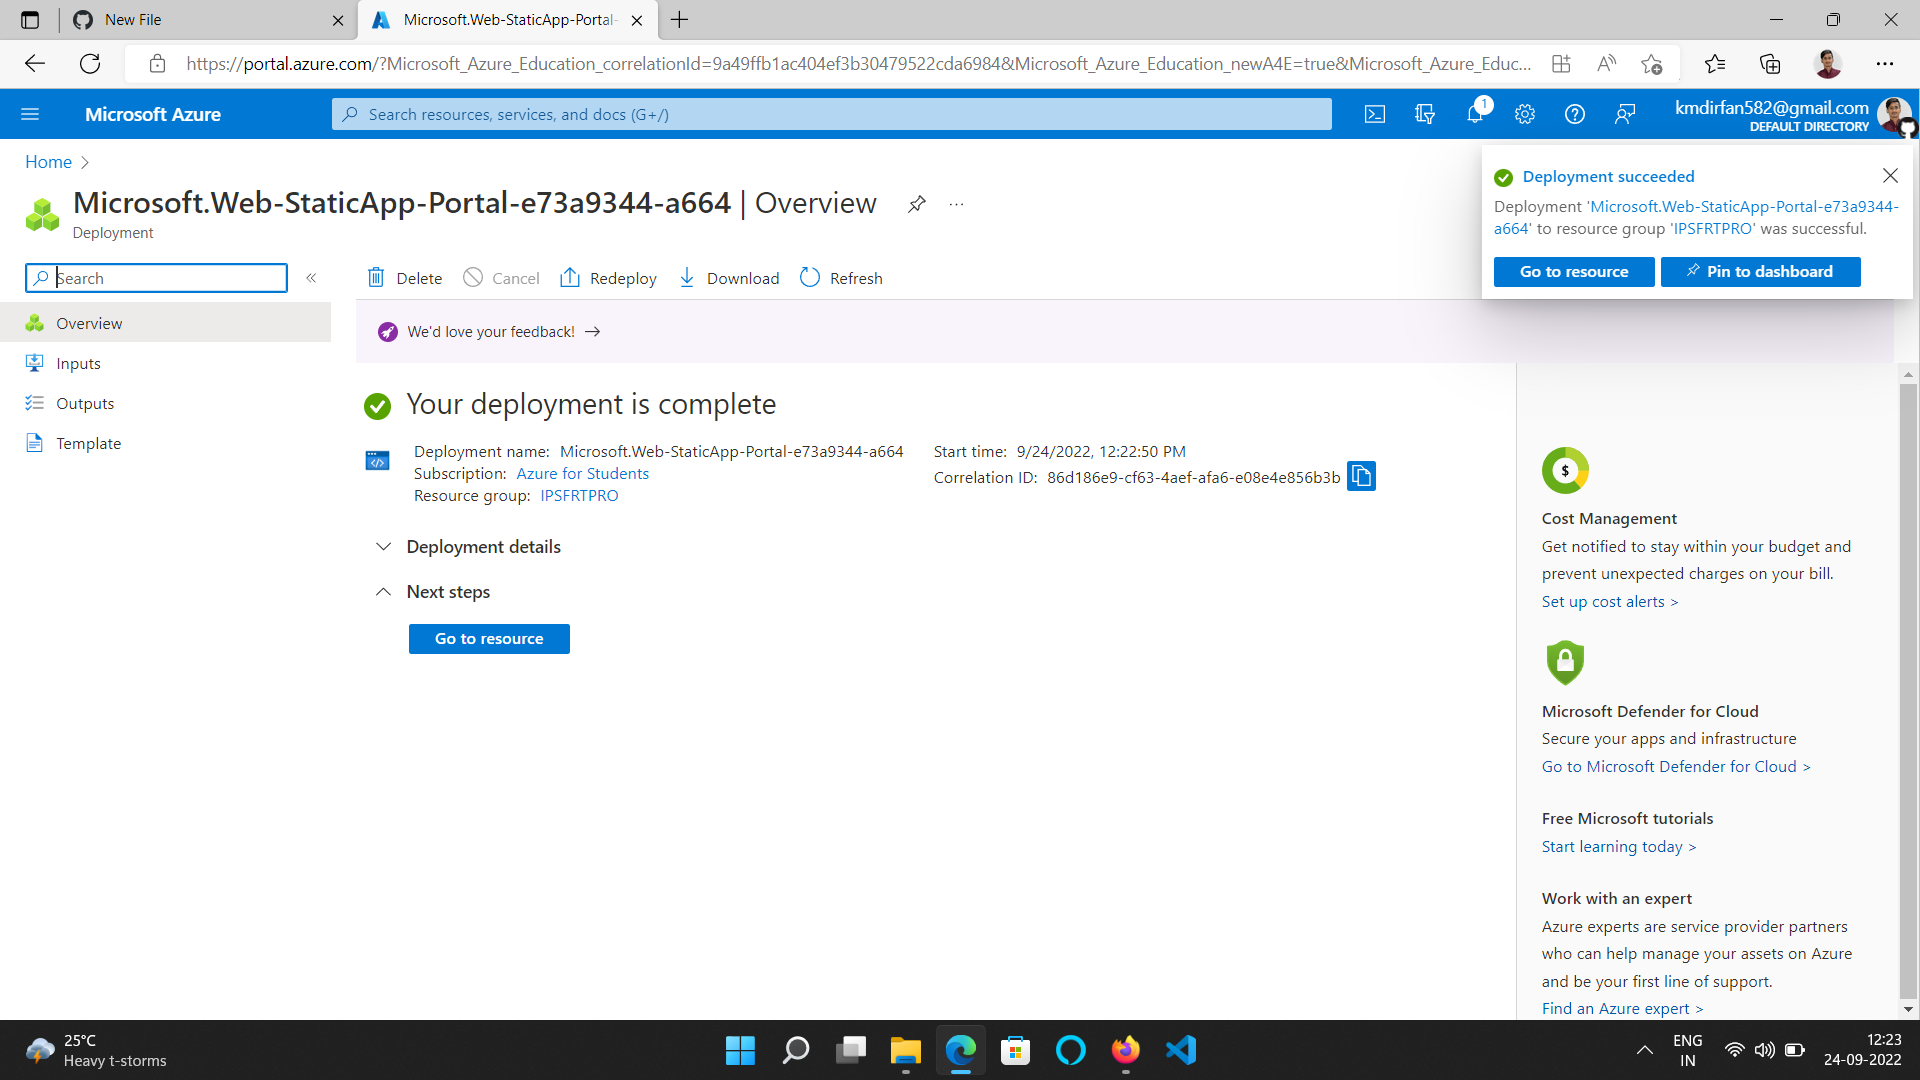
Task: Open Azure Cloud Shell icon
Action: click(1375, 114)
